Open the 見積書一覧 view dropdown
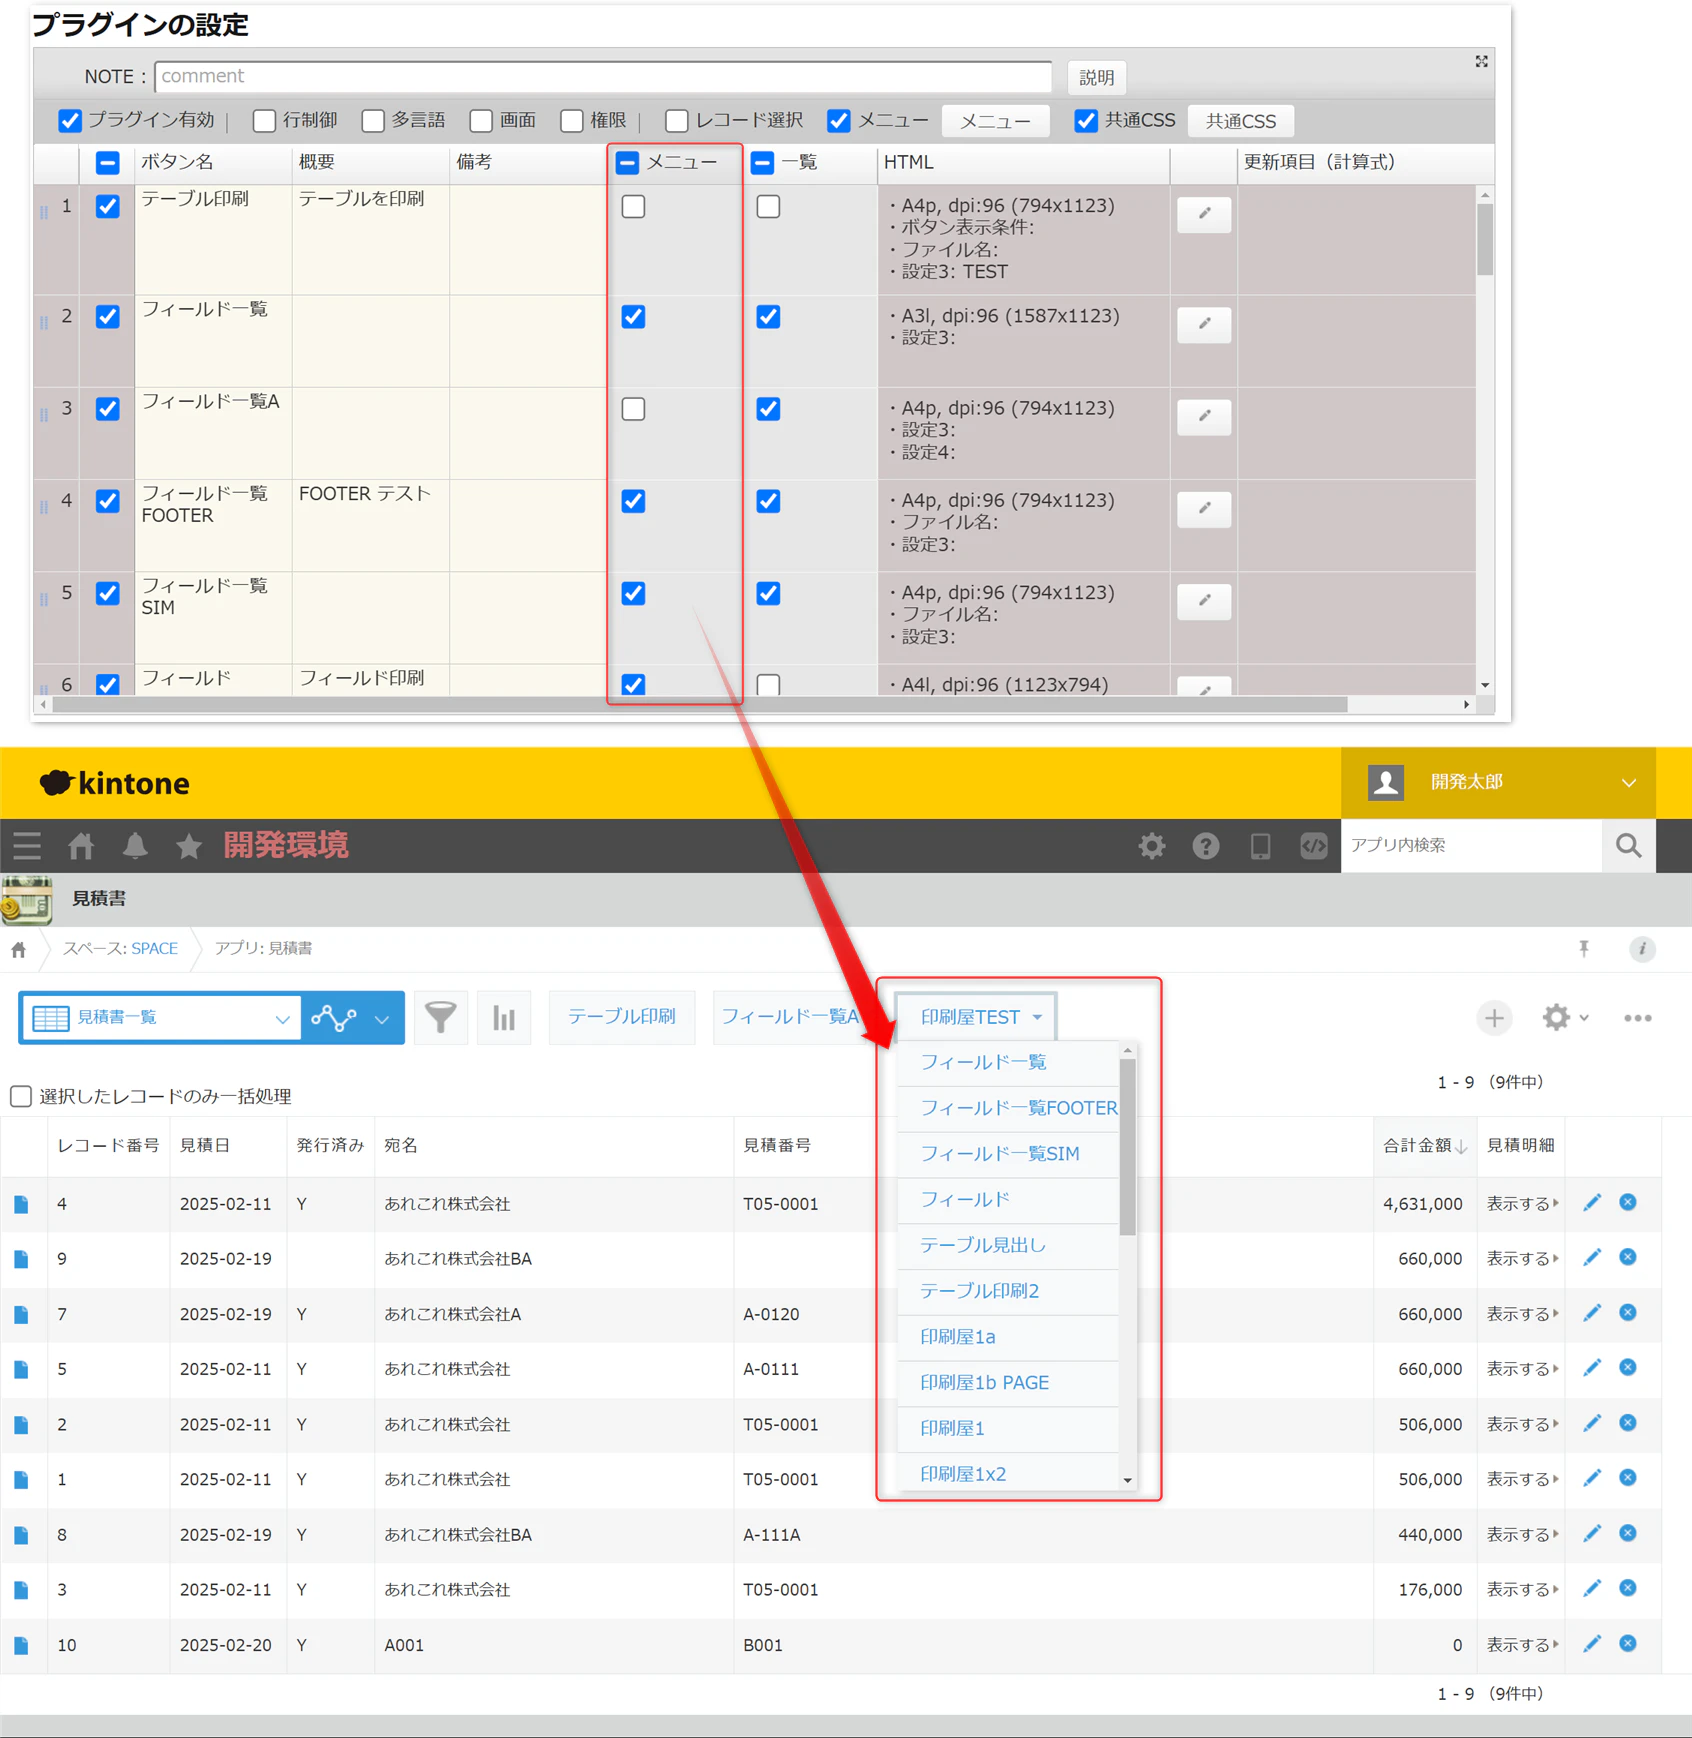The image size is (1692, 1738). click(160, 1018)
